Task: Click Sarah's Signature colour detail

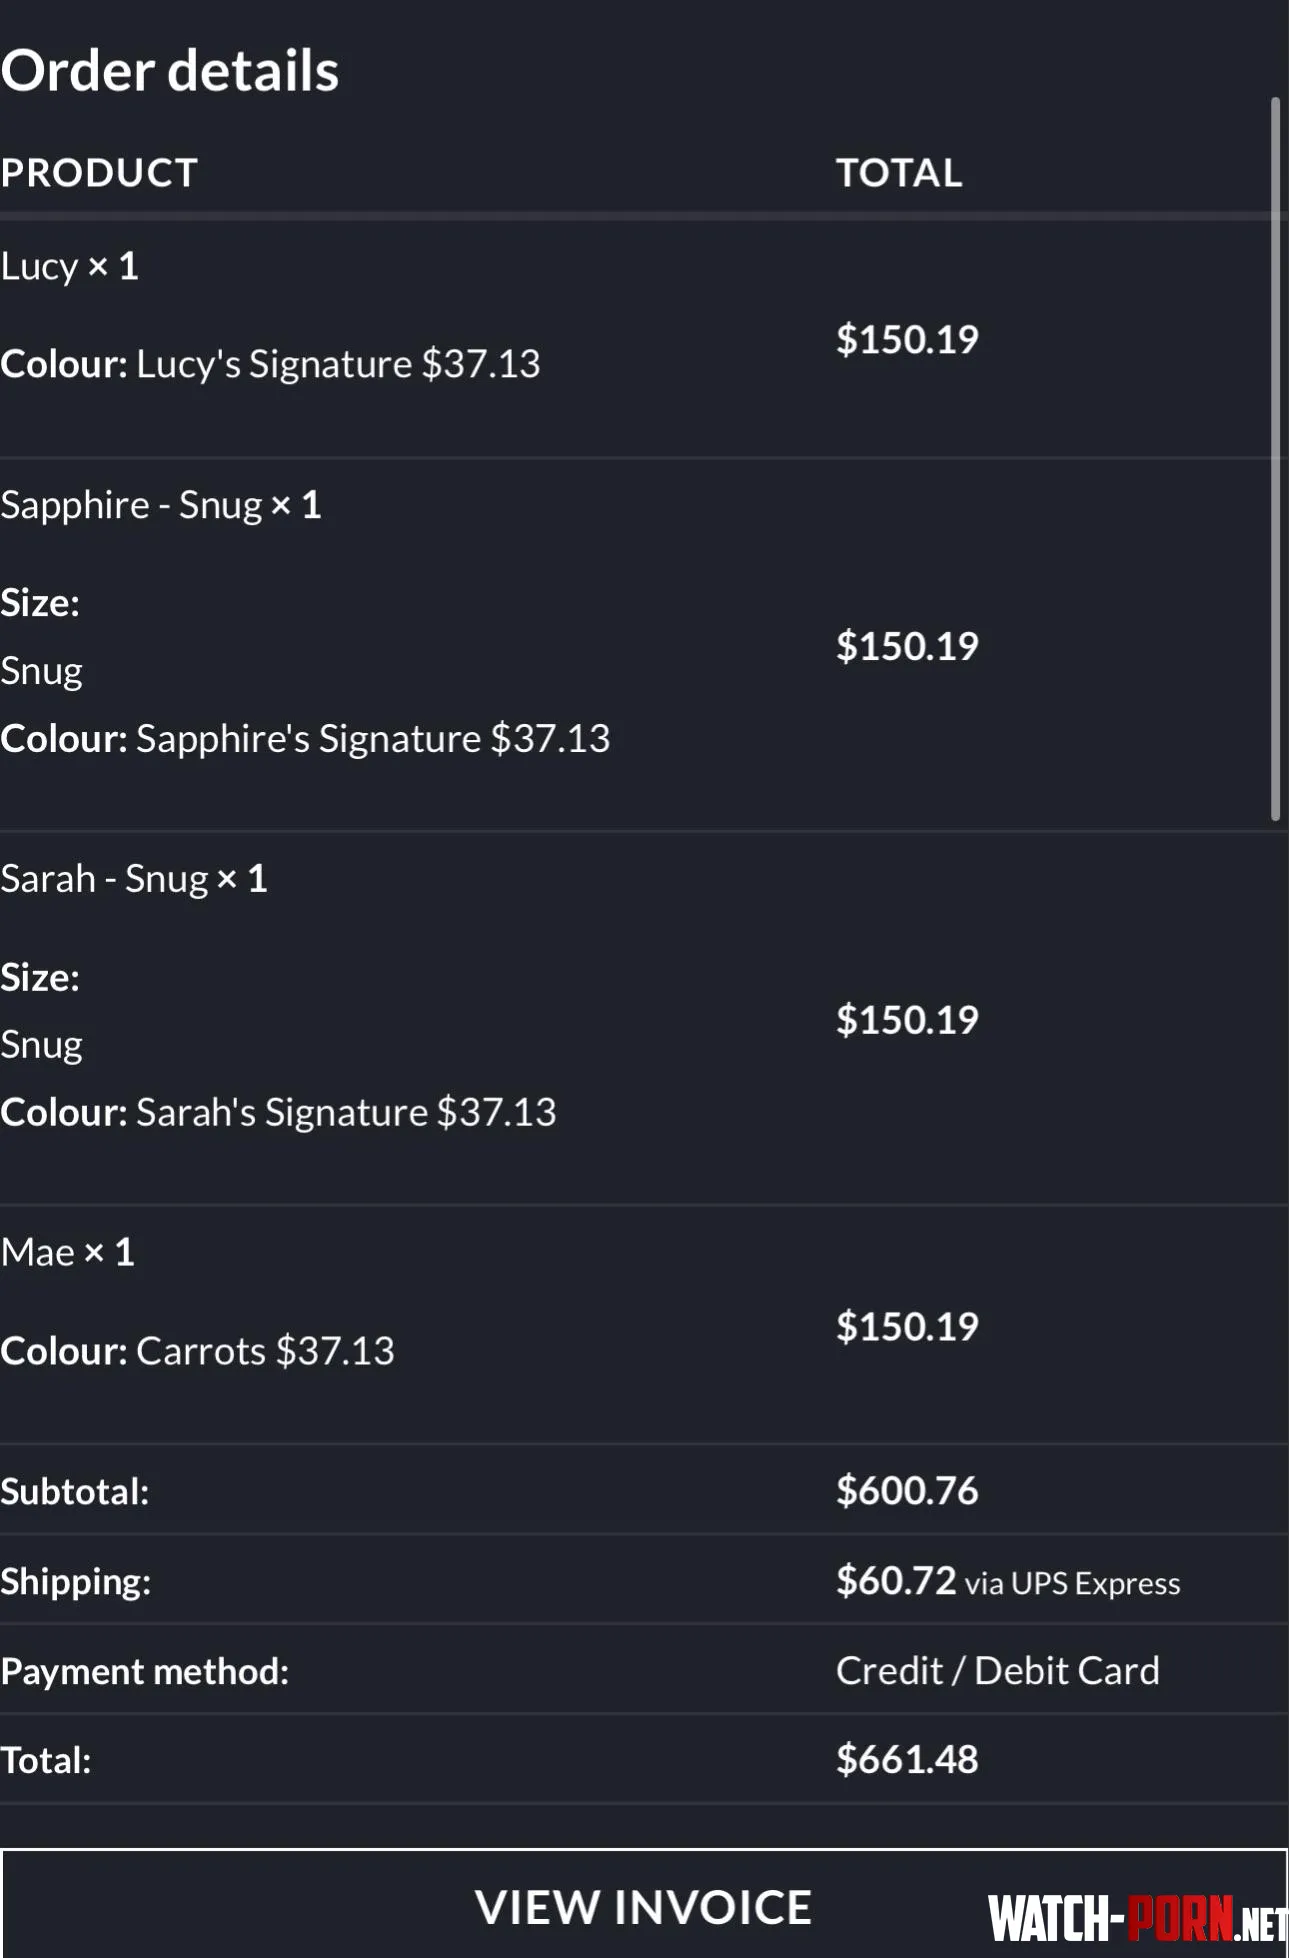Action: pyautogui.click(x=278, y=1112)
